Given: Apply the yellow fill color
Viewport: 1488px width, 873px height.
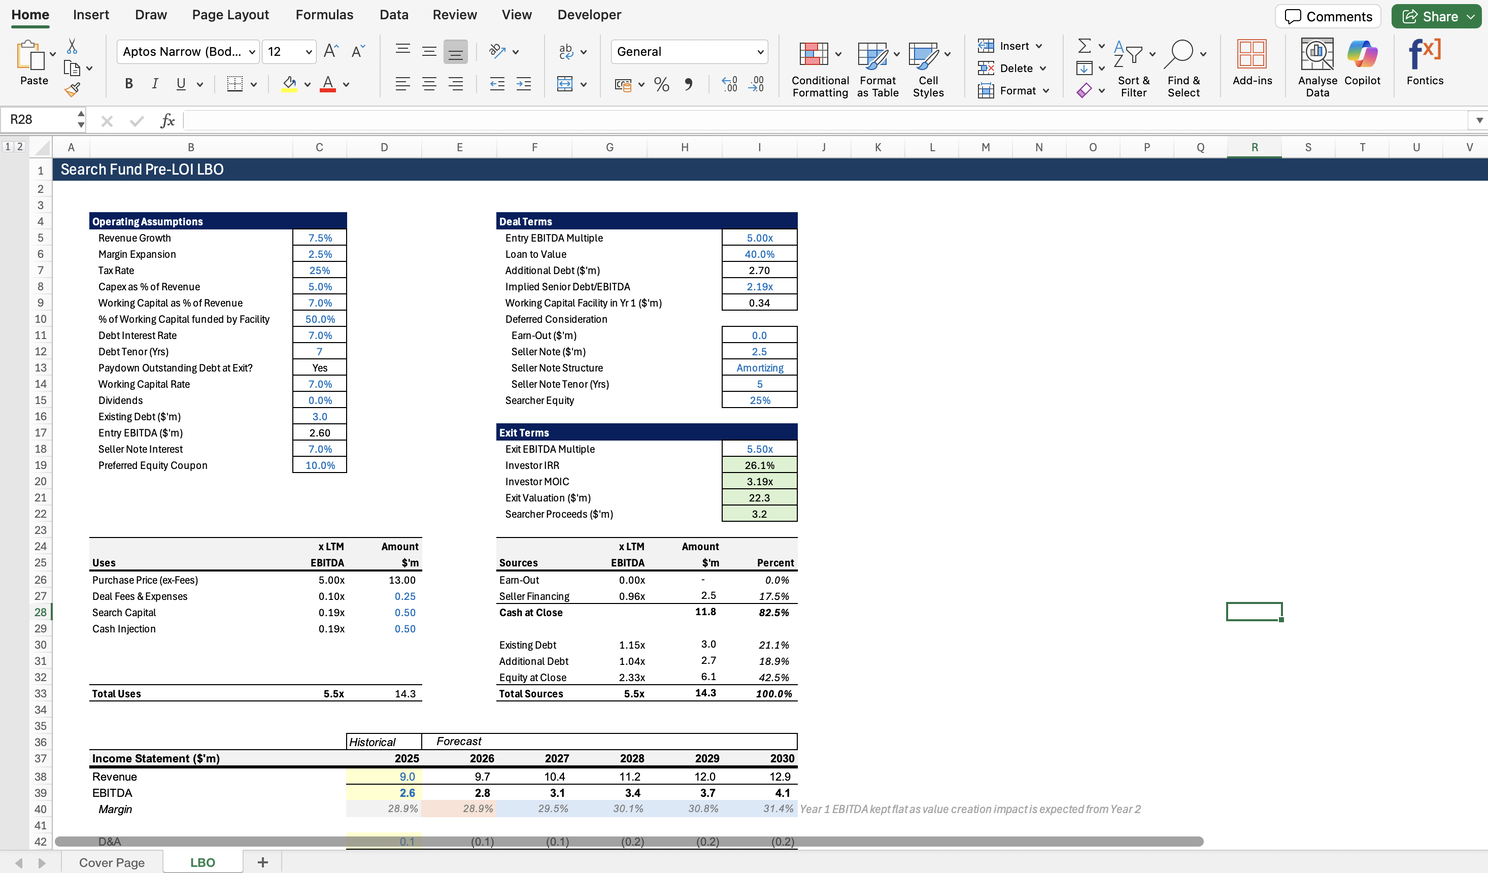Looking at the screenshot, I should click(289, 85).
